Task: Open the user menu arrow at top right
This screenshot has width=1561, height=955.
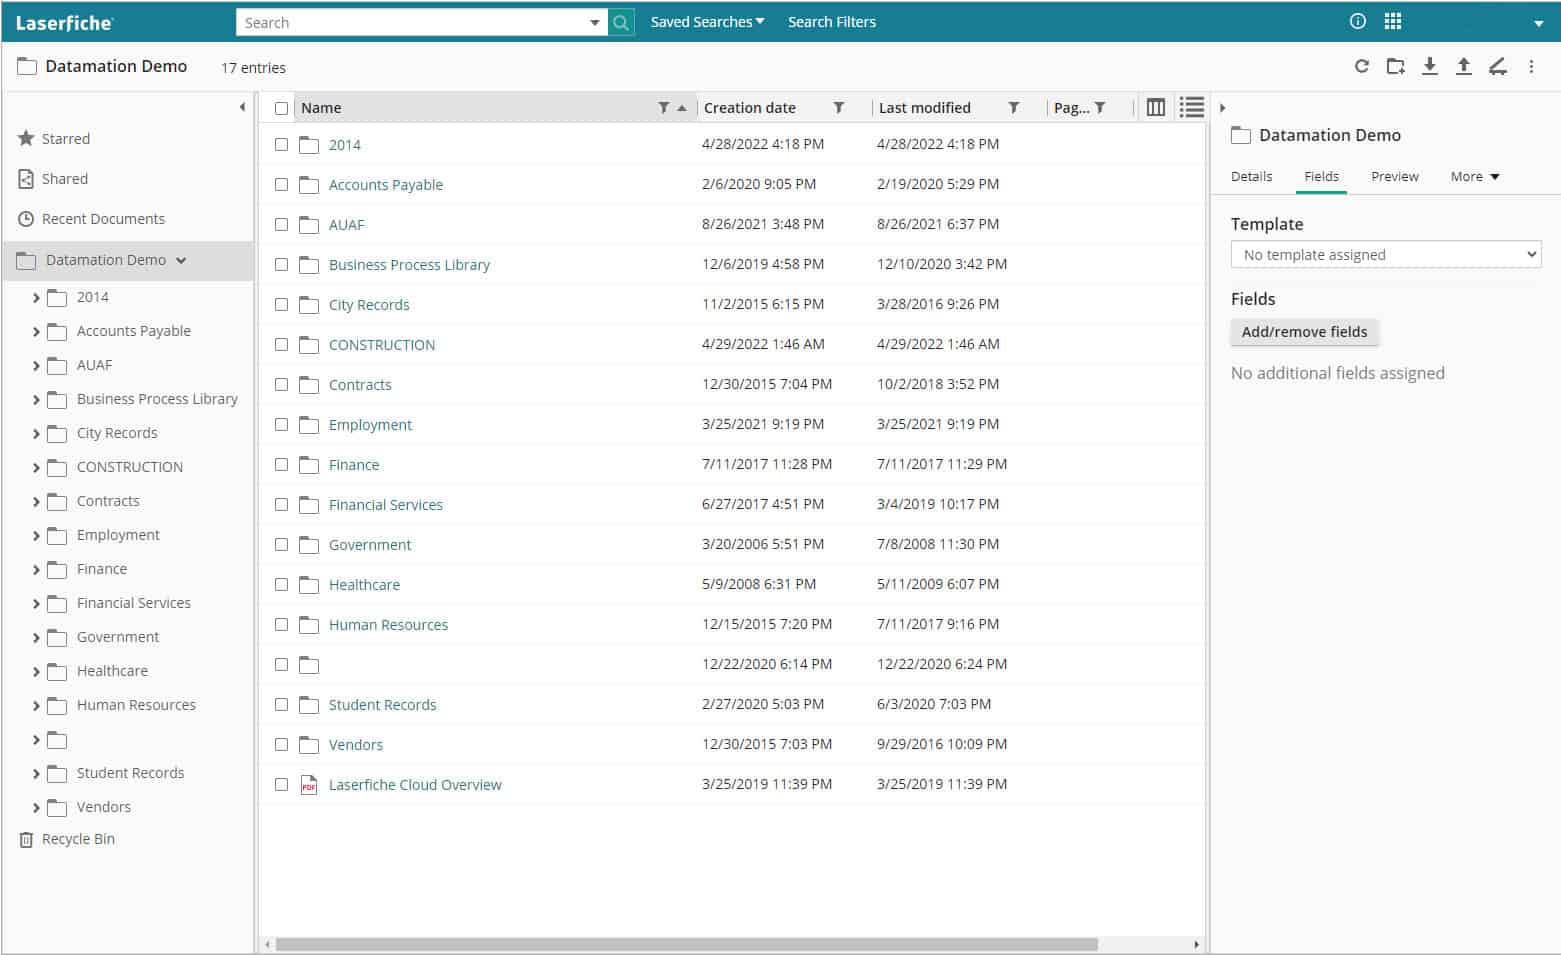Action: tap(1538, 23)
